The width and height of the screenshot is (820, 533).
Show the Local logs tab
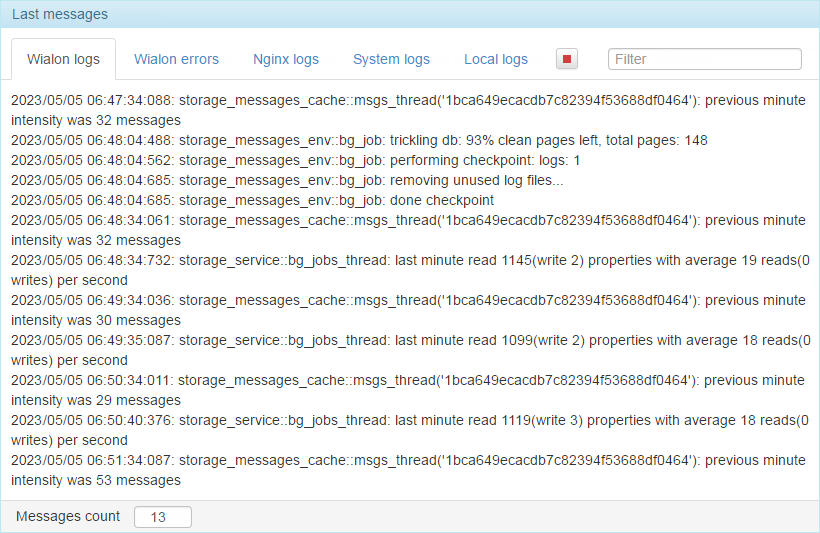[496, 59]
